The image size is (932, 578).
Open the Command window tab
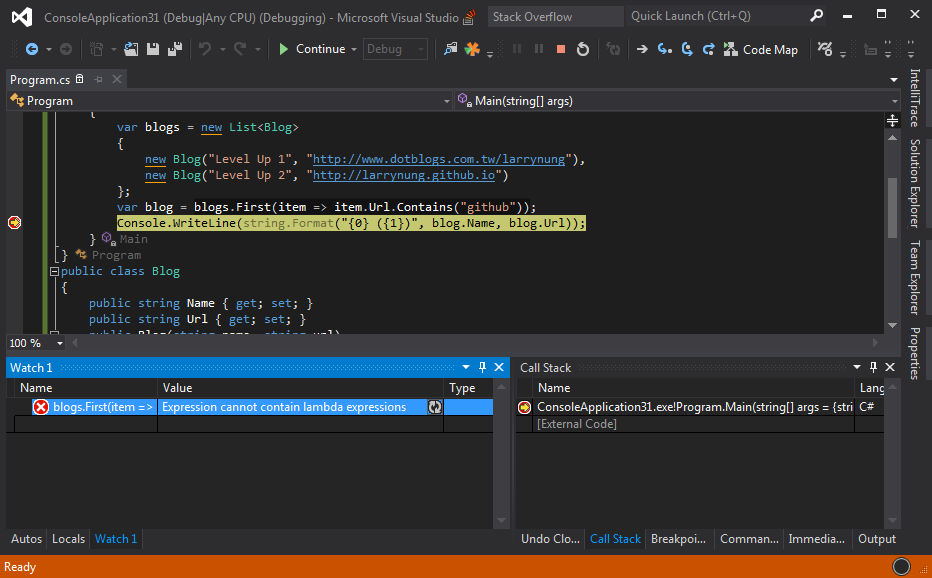coord(749,539)
